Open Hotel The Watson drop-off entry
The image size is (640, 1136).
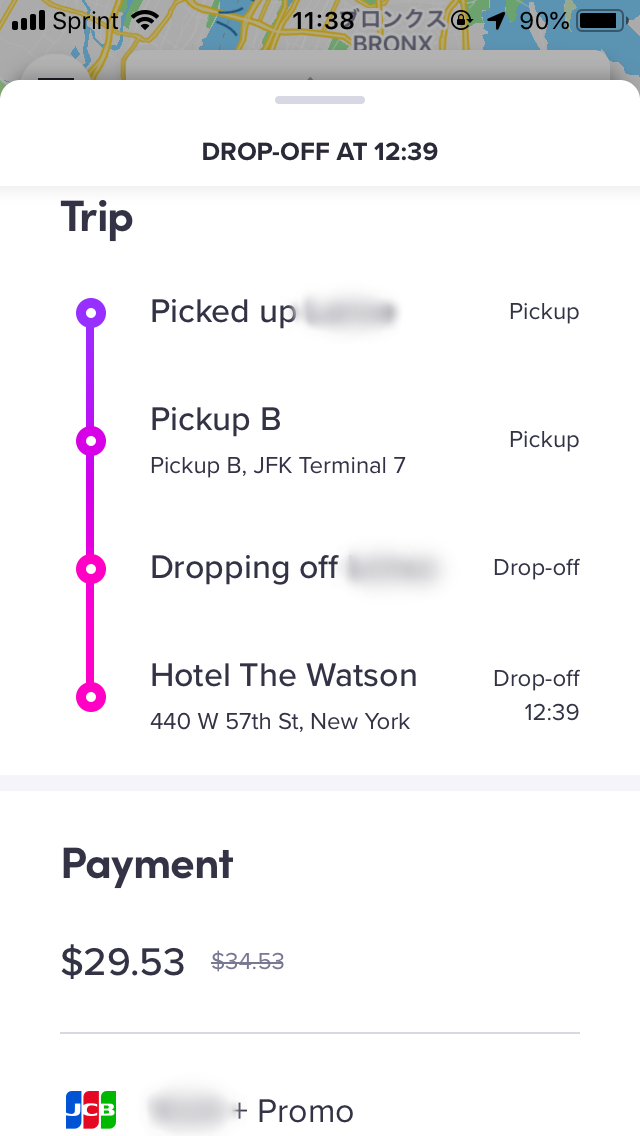(x=320, y=697)
